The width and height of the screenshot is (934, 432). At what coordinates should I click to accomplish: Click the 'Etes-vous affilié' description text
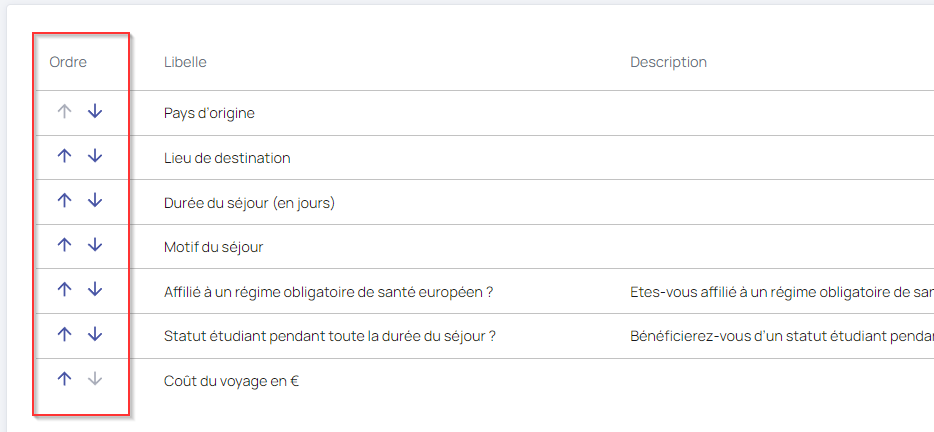point(780,292)
